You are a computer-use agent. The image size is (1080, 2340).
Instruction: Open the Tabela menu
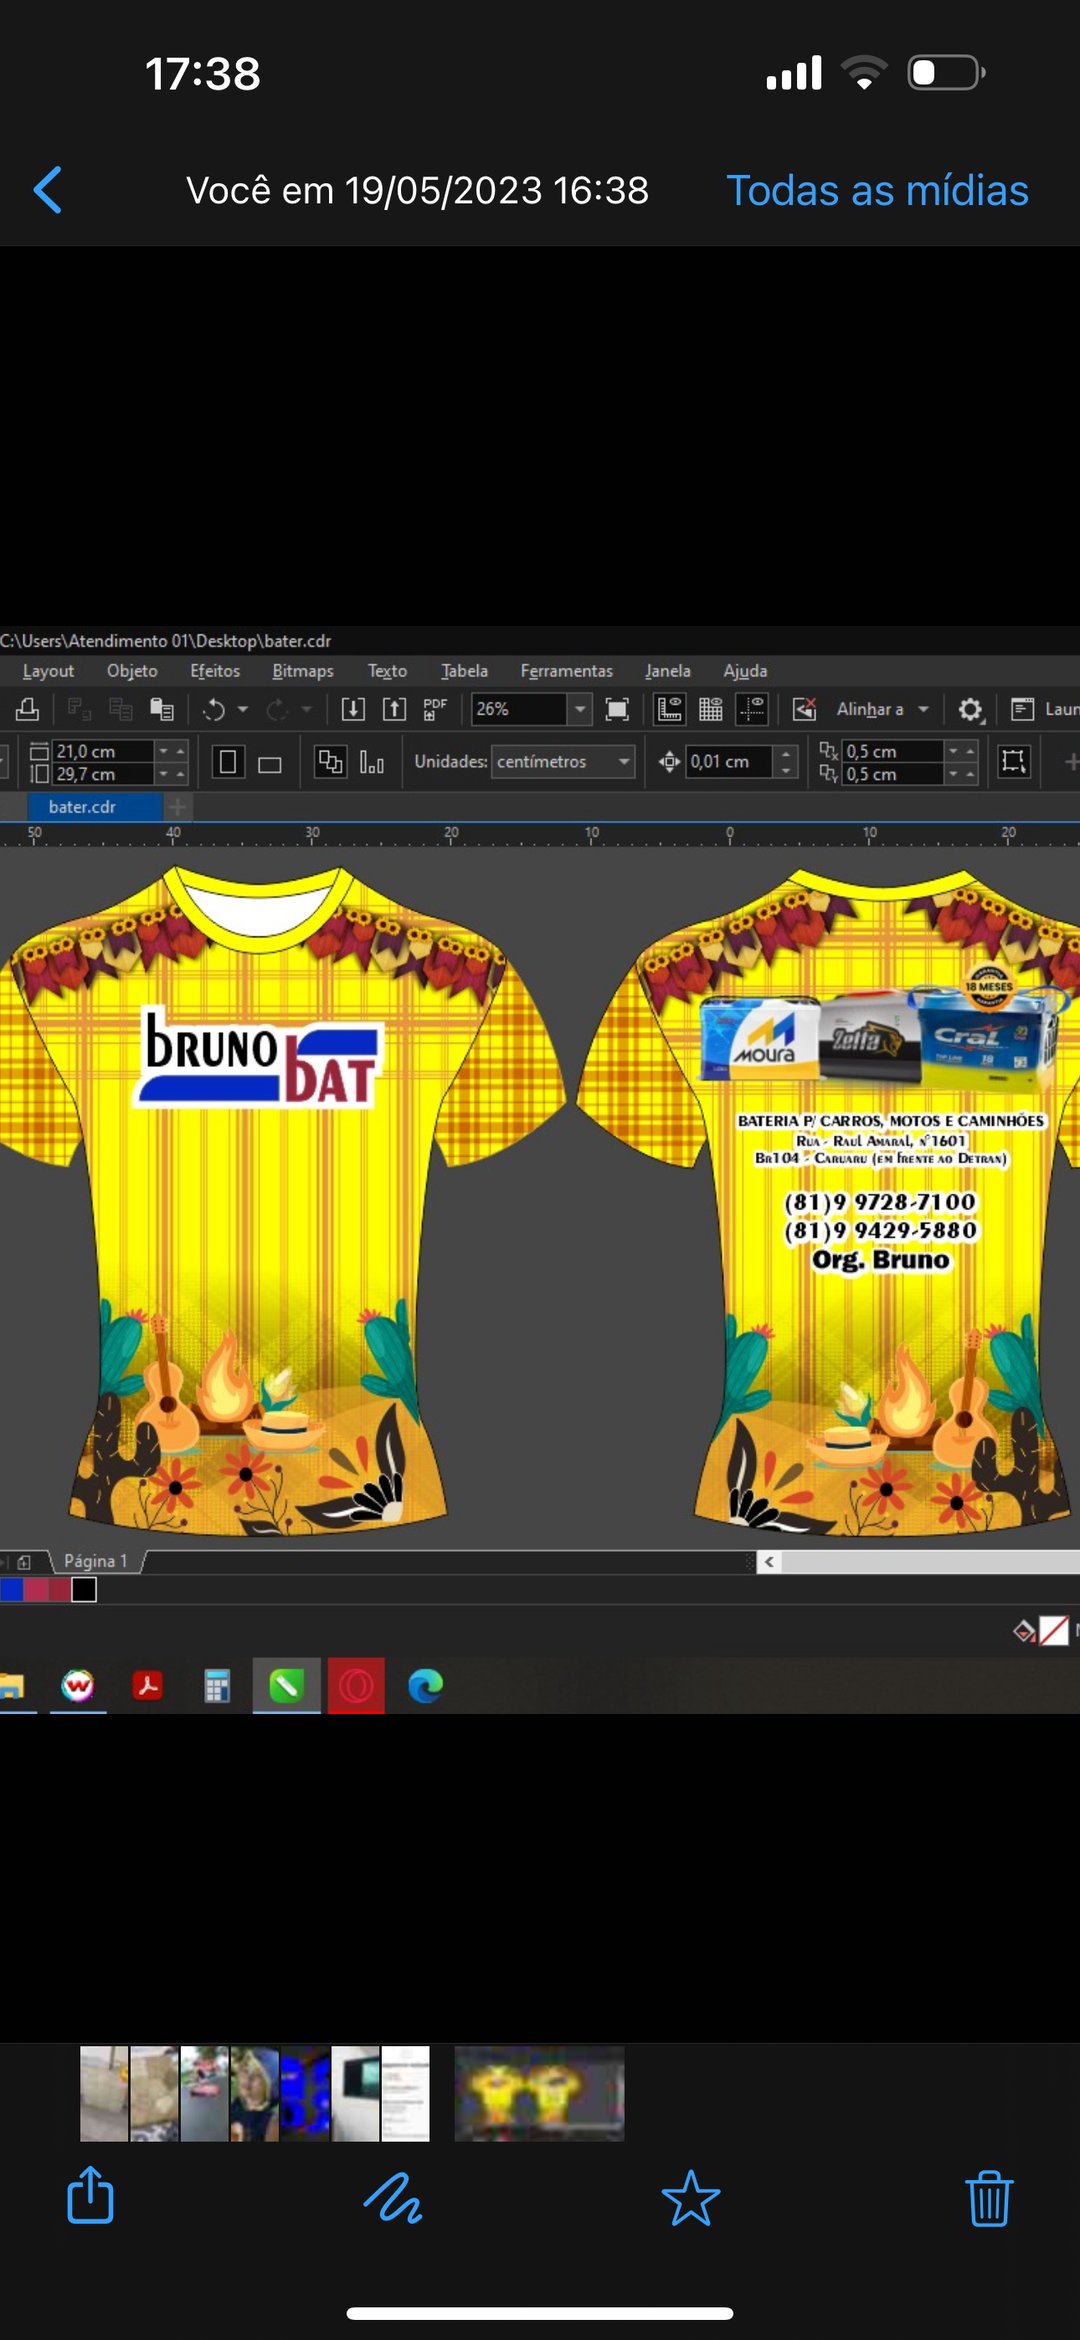tap(464, 671)
